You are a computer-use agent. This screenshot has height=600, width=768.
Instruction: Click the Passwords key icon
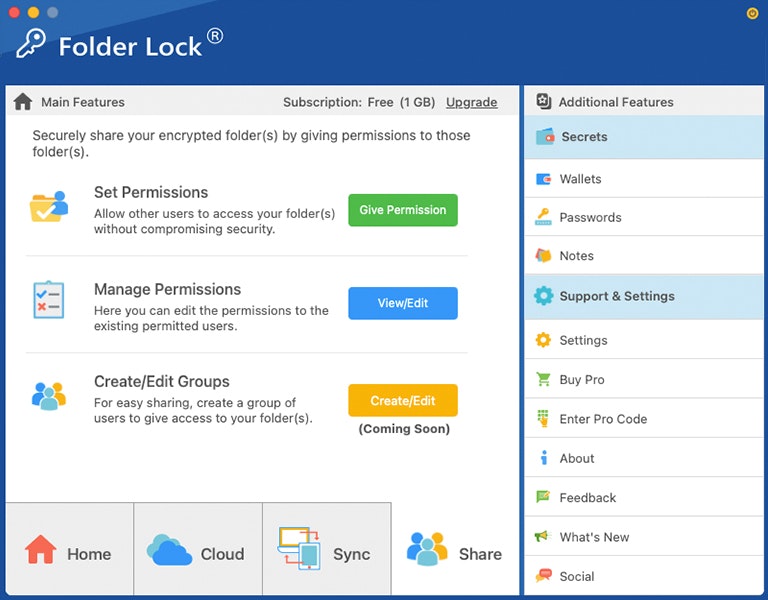[543, 217]
